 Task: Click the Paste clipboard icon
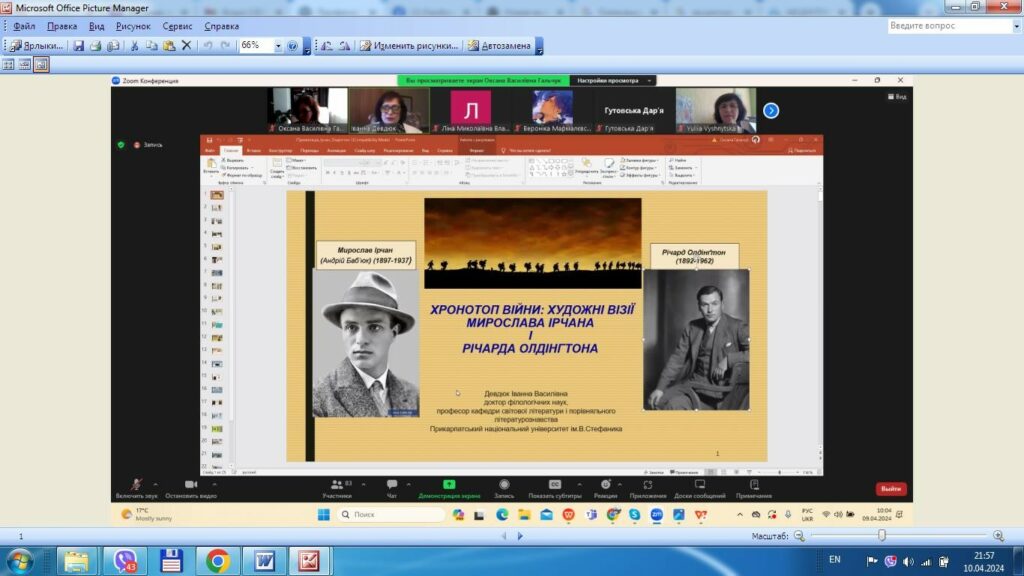point(169,46)
